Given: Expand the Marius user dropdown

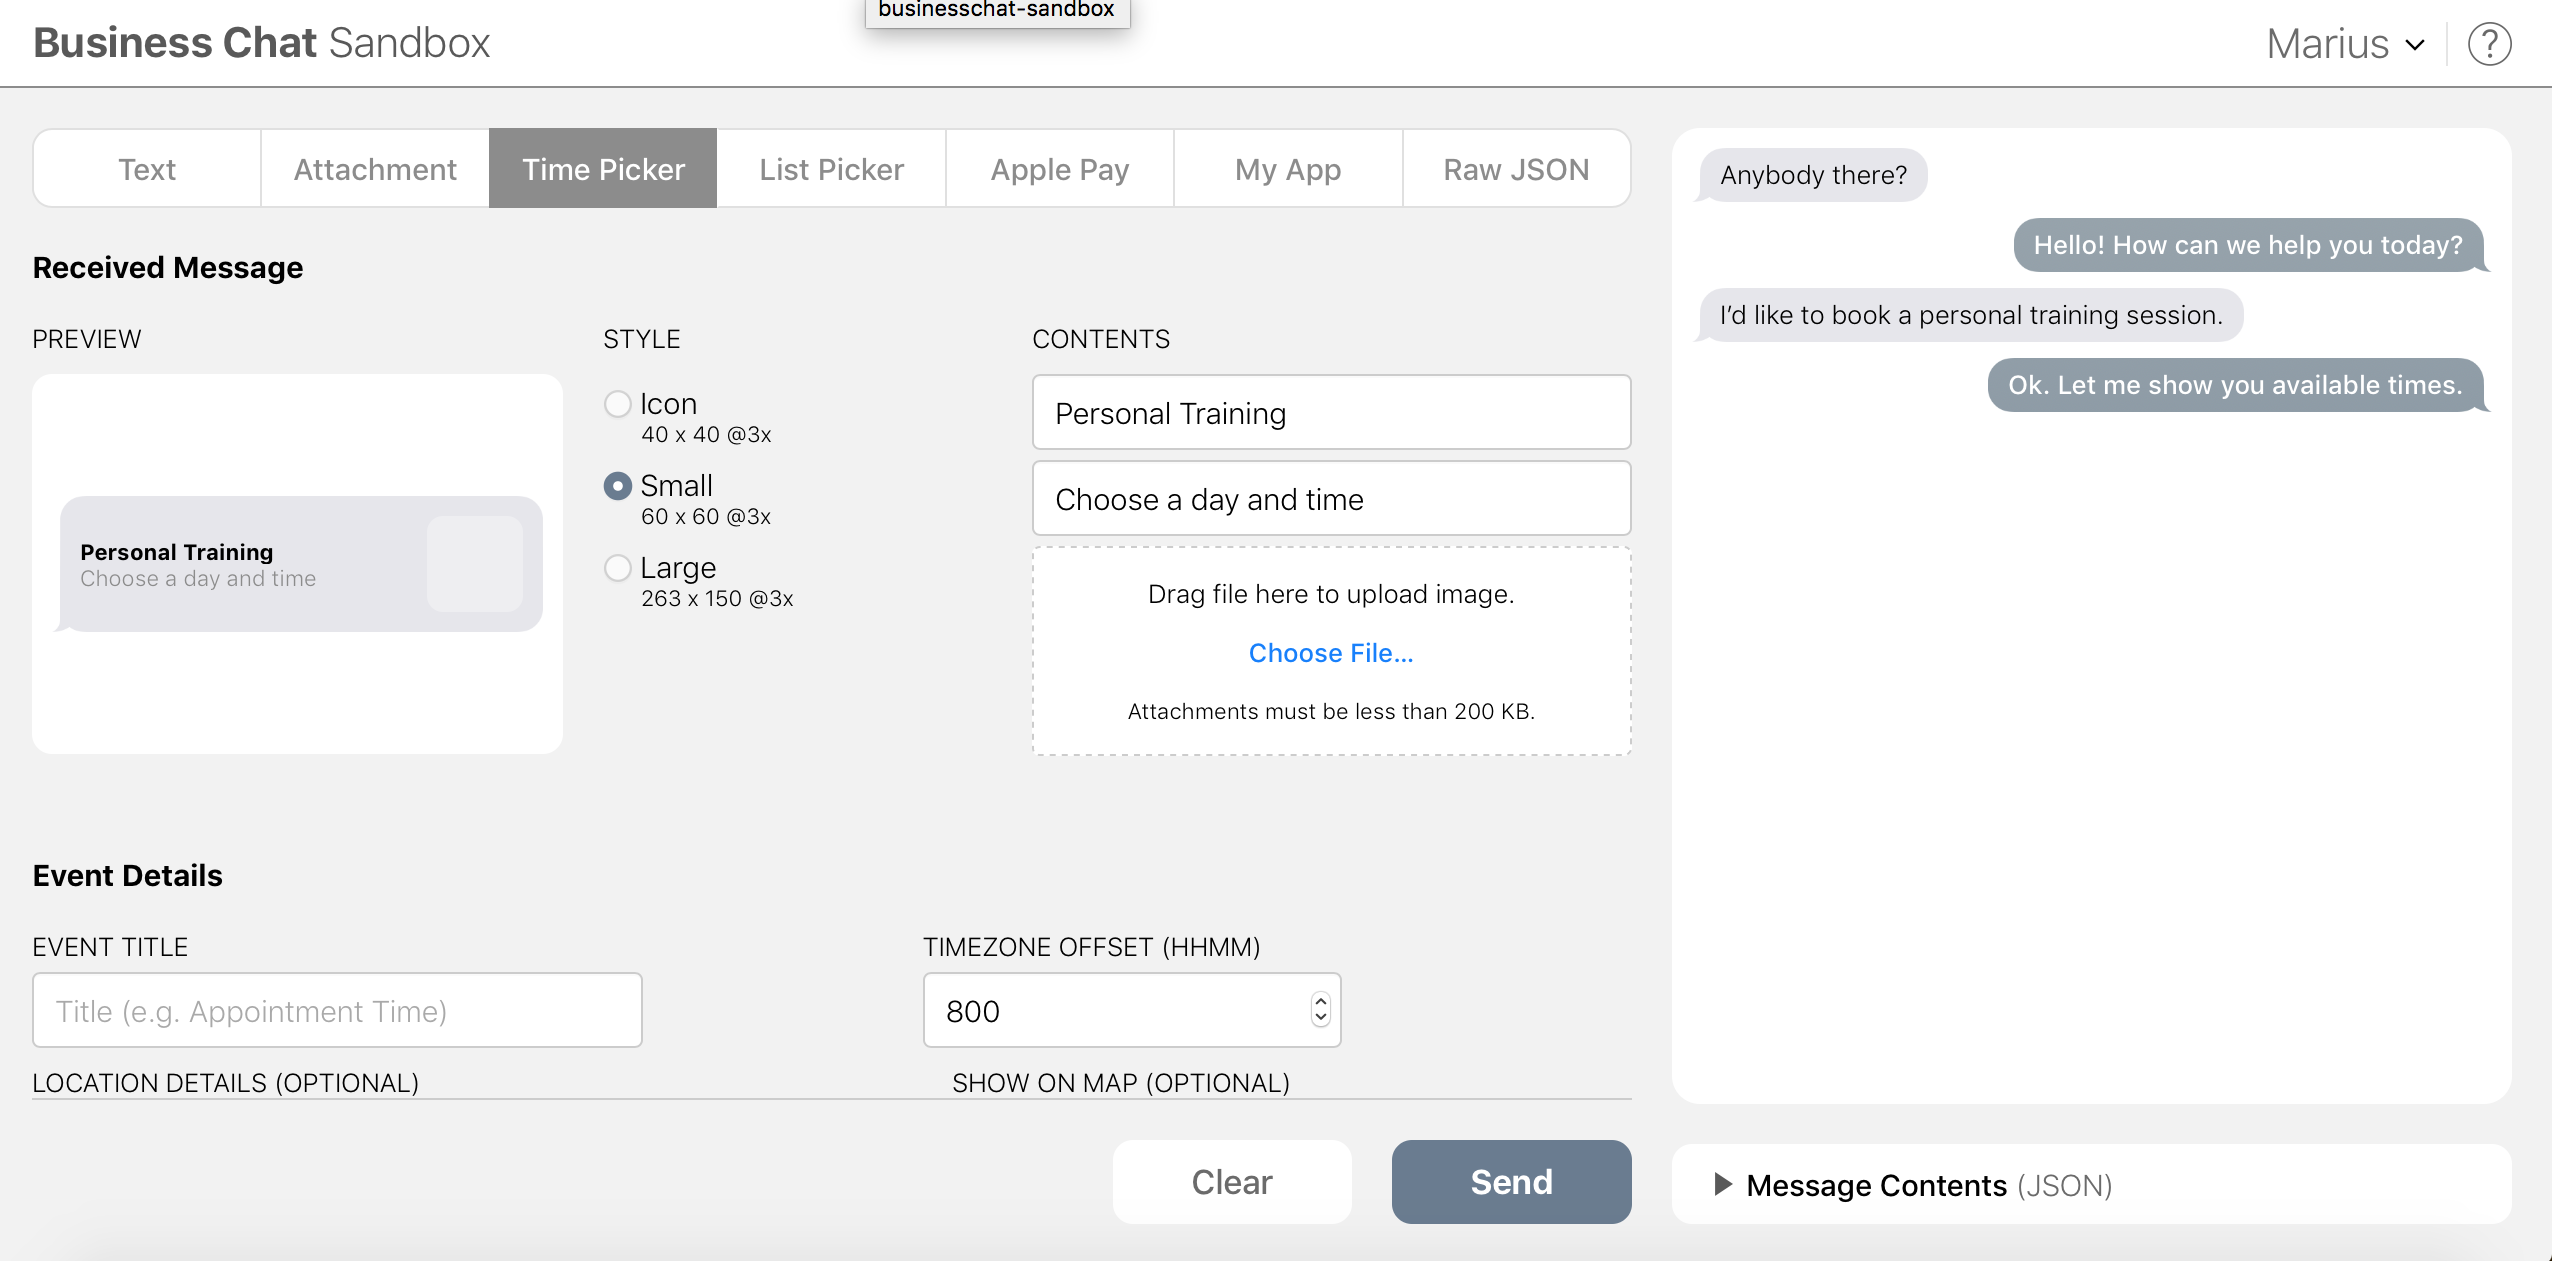Looking at the screenshot, I should [x=2344, y=44].
